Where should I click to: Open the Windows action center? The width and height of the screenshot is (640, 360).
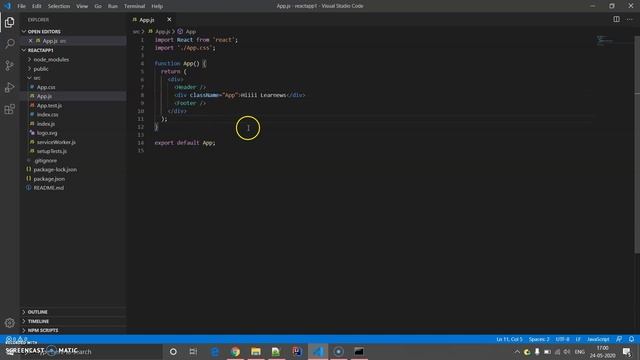pyautogui.click(x=627, y=351)
